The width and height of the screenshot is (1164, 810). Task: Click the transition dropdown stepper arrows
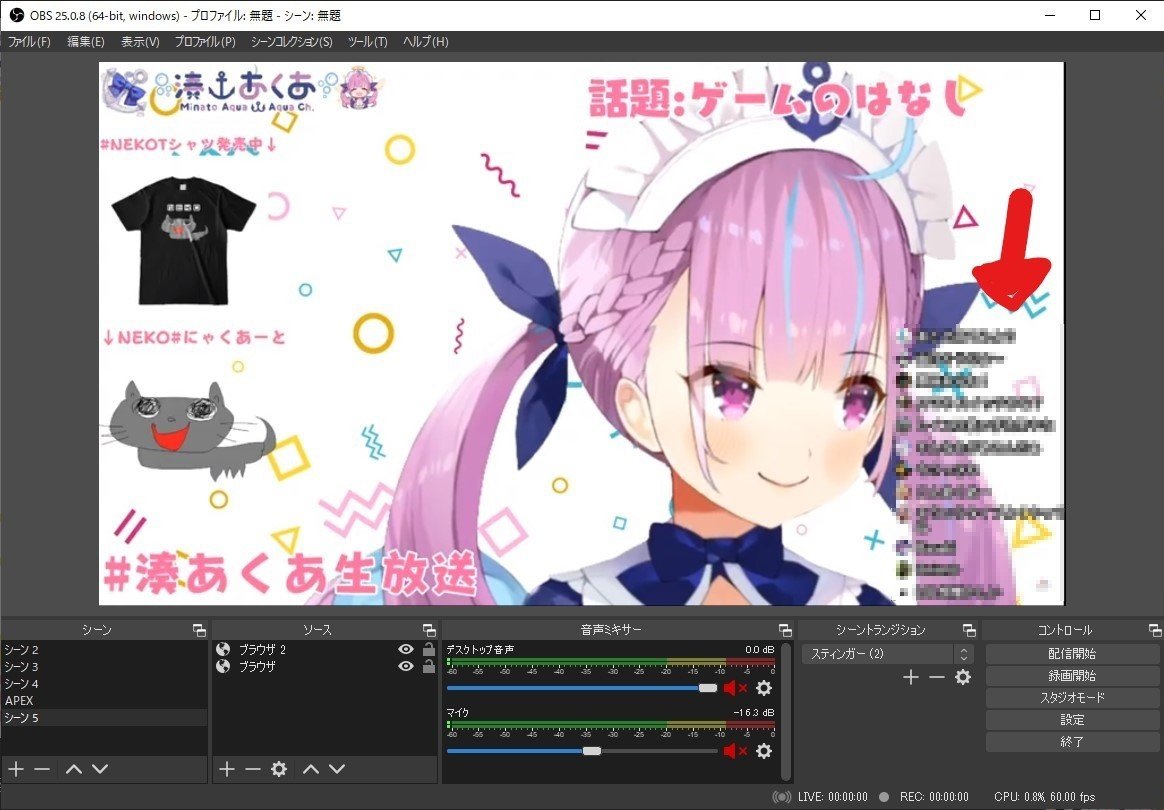(x=964, y=654)
